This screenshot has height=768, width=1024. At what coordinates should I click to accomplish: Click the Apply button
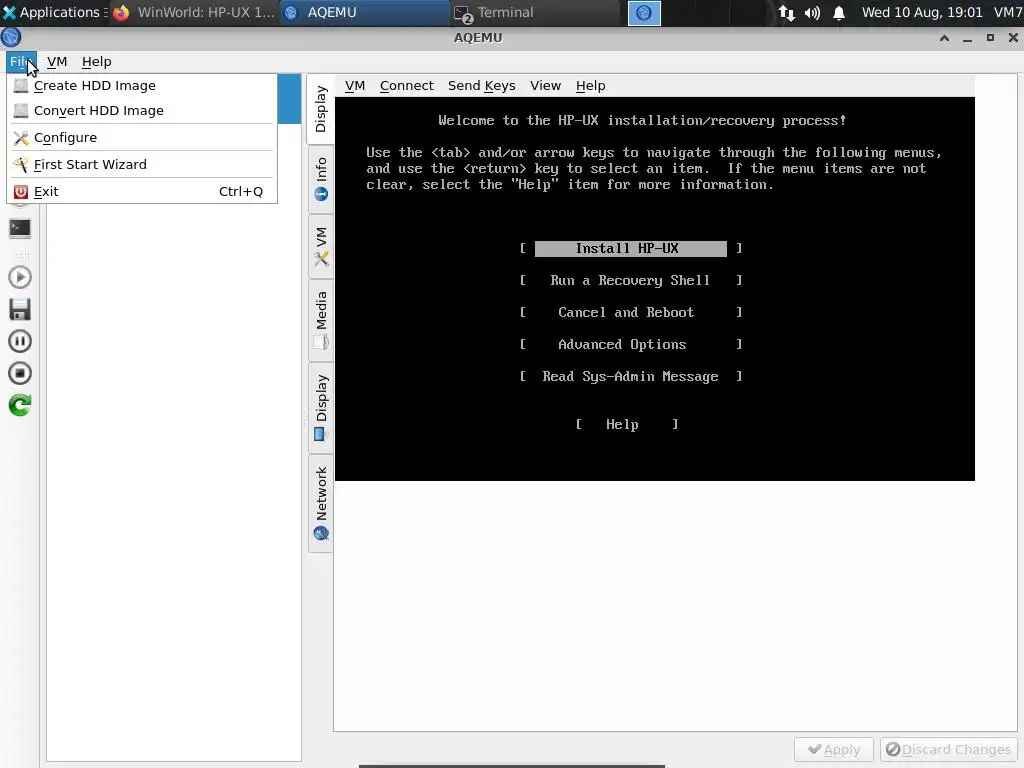pyautogui.click(x=833, y=750)
